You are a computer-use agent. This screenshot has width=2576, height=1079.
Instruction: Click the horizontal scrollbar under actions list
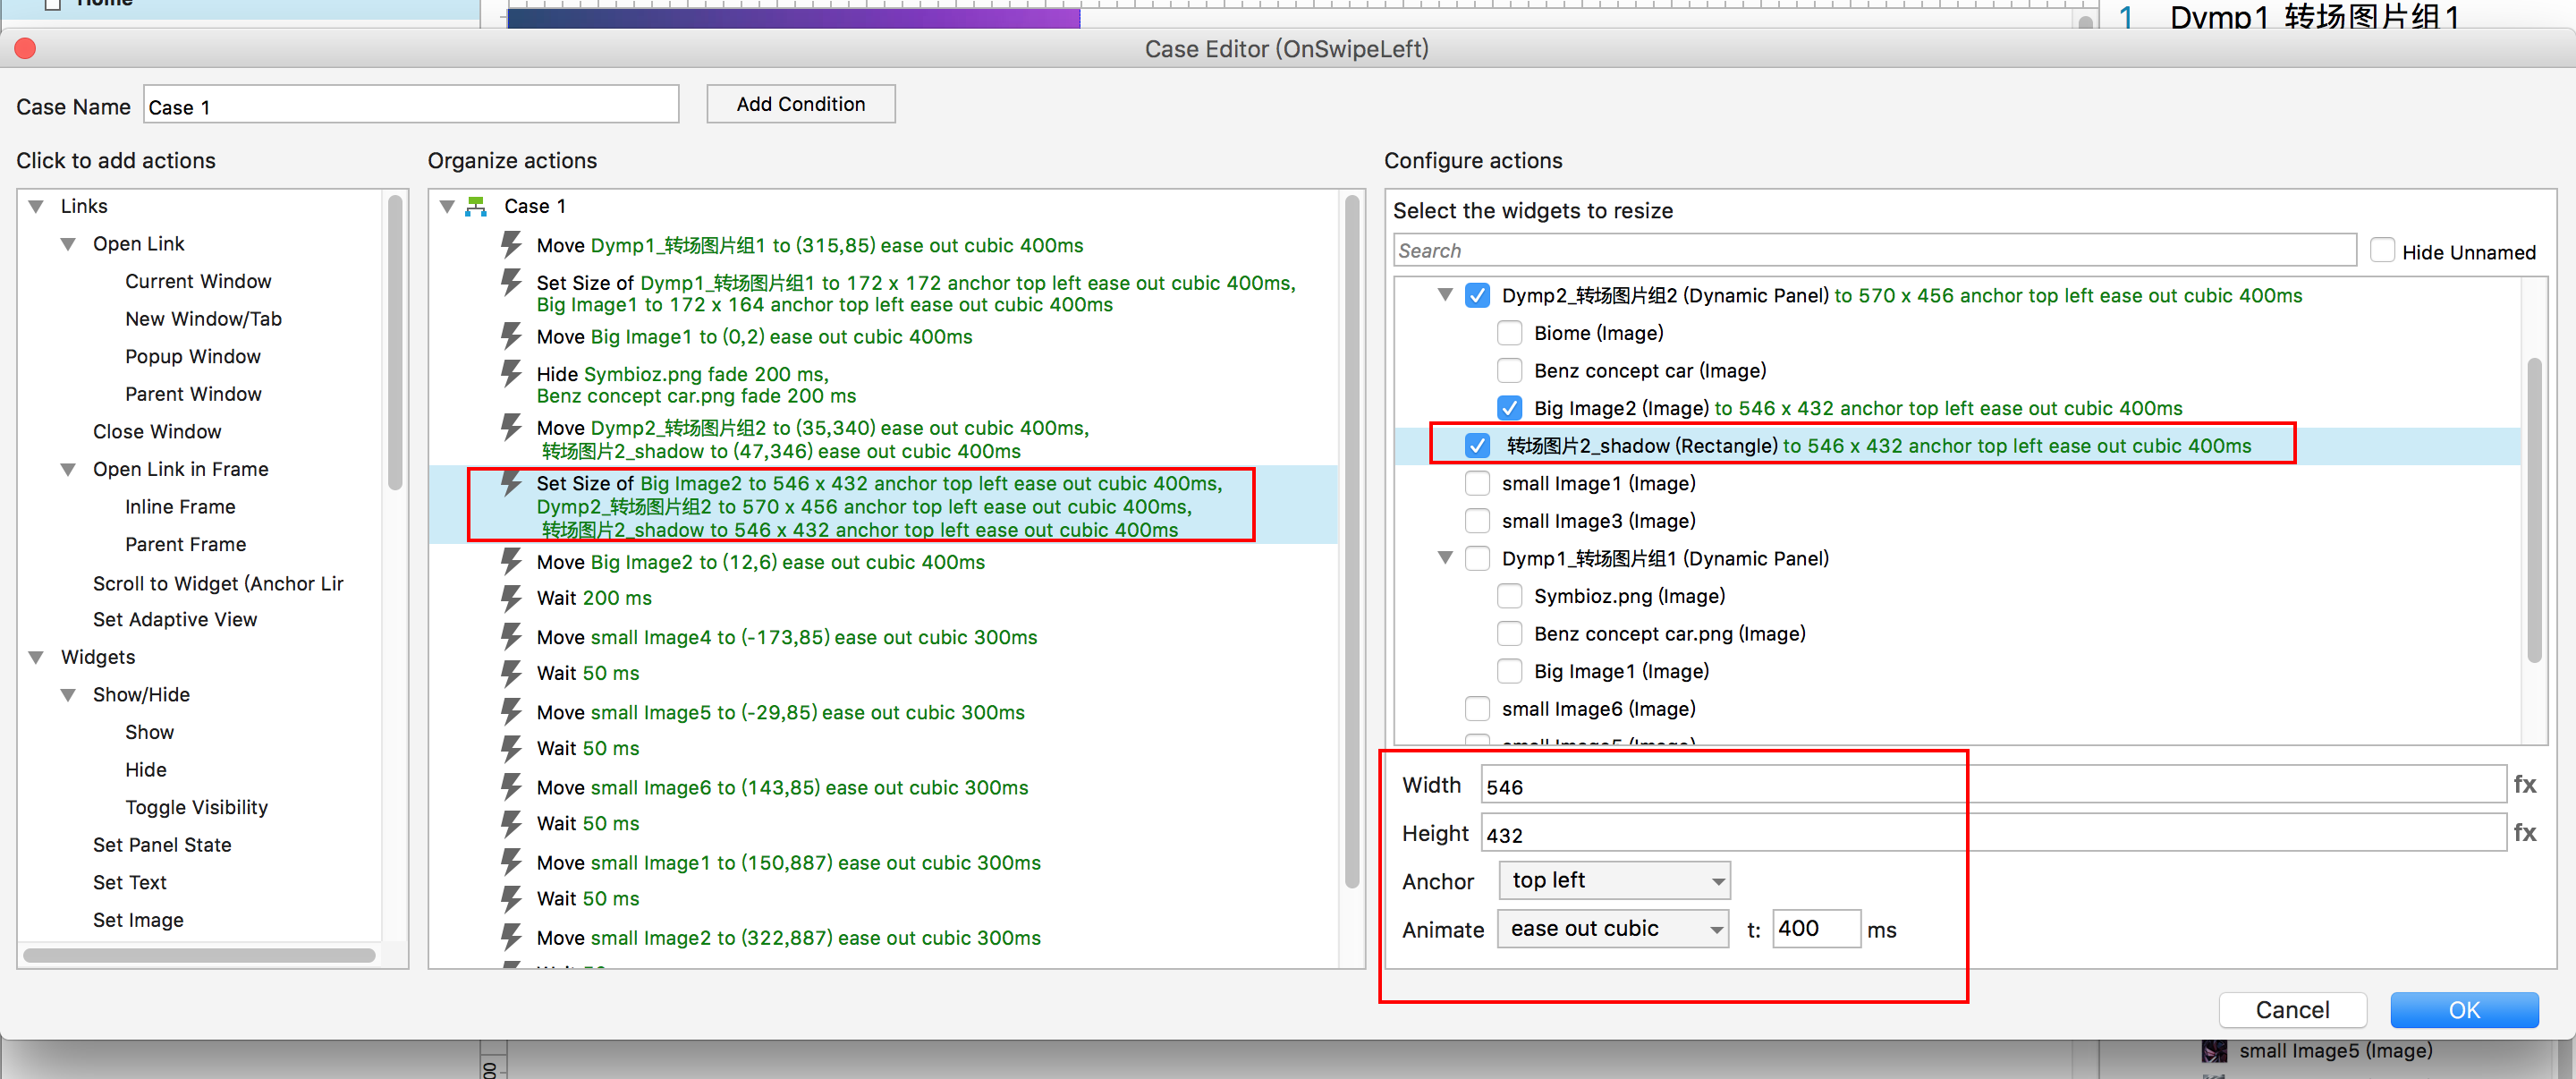pos(199,955)
